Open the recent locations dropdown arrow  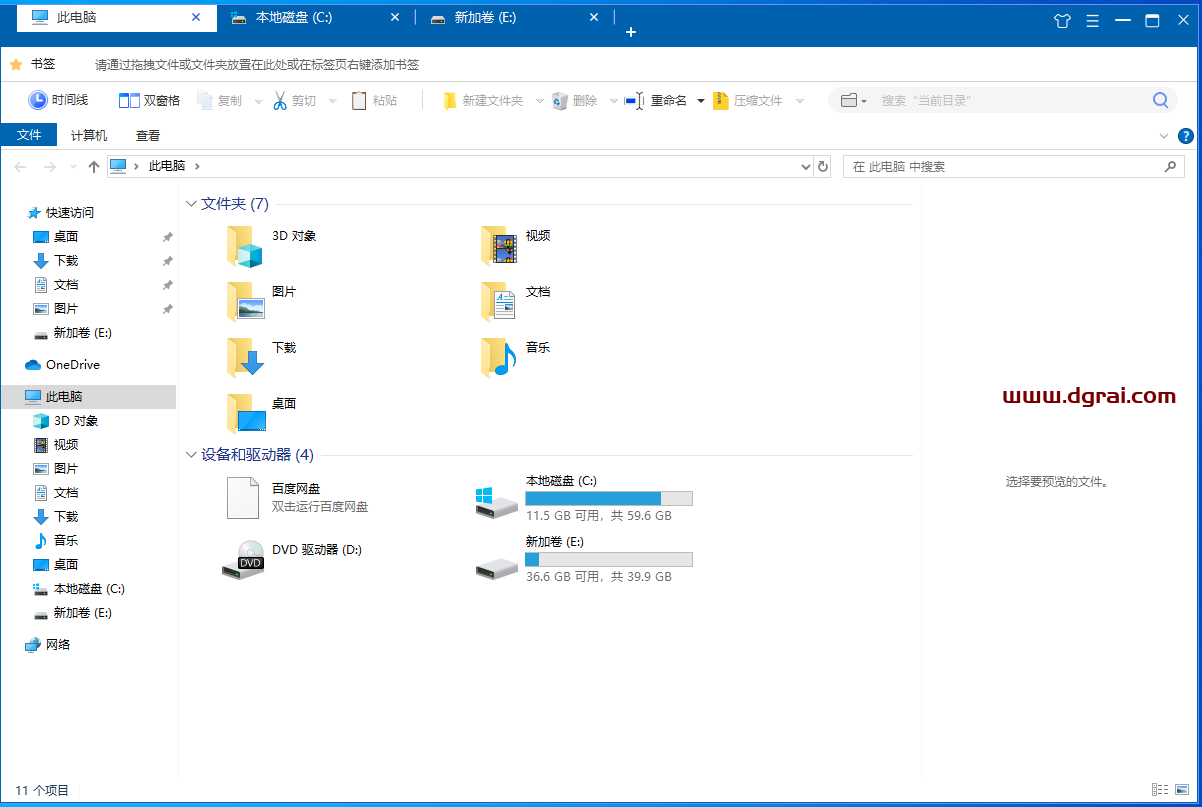(x=73, y=167)
